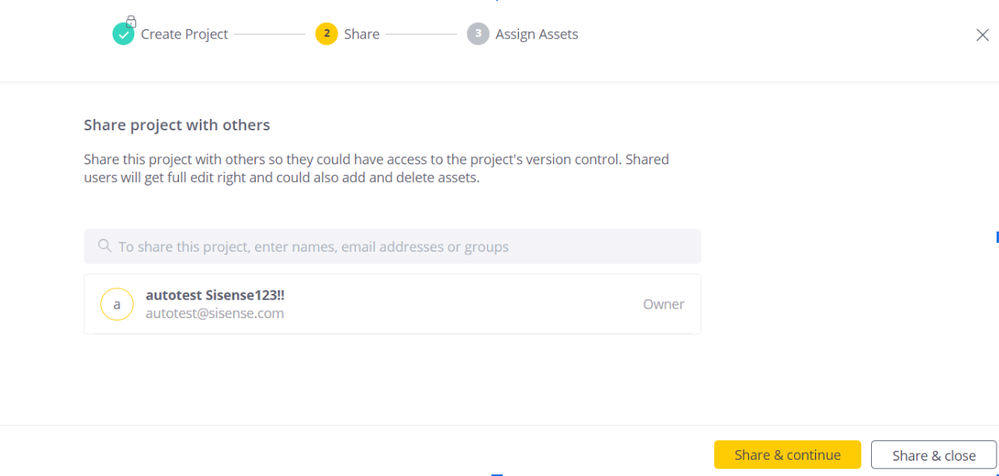This screenshot has width=999, height=476.
Task: Click the green checkmark Create Project step icon
Action: (123, 35)
